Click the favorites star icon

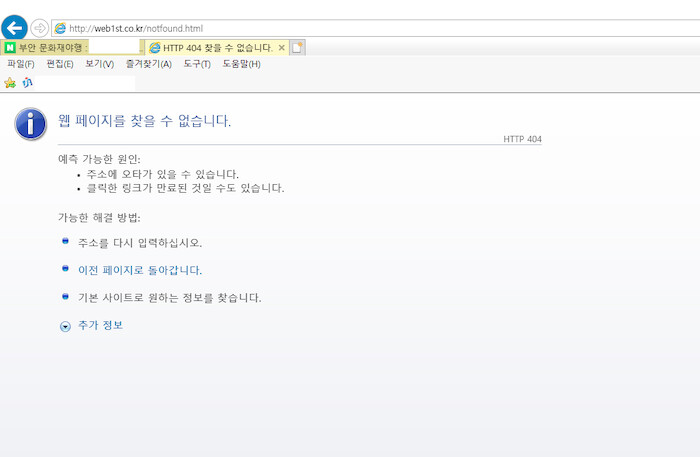coord(10,83)
